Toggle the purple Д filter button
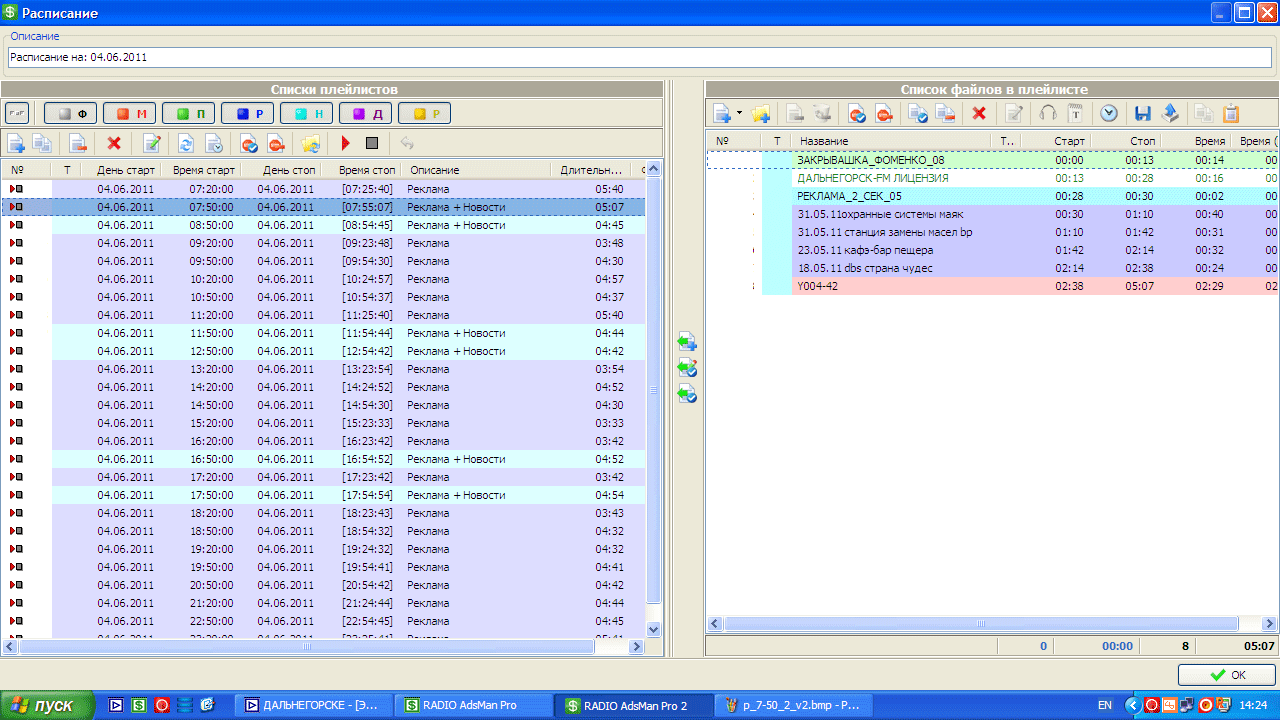The image size is (1280, 720). 366,113
